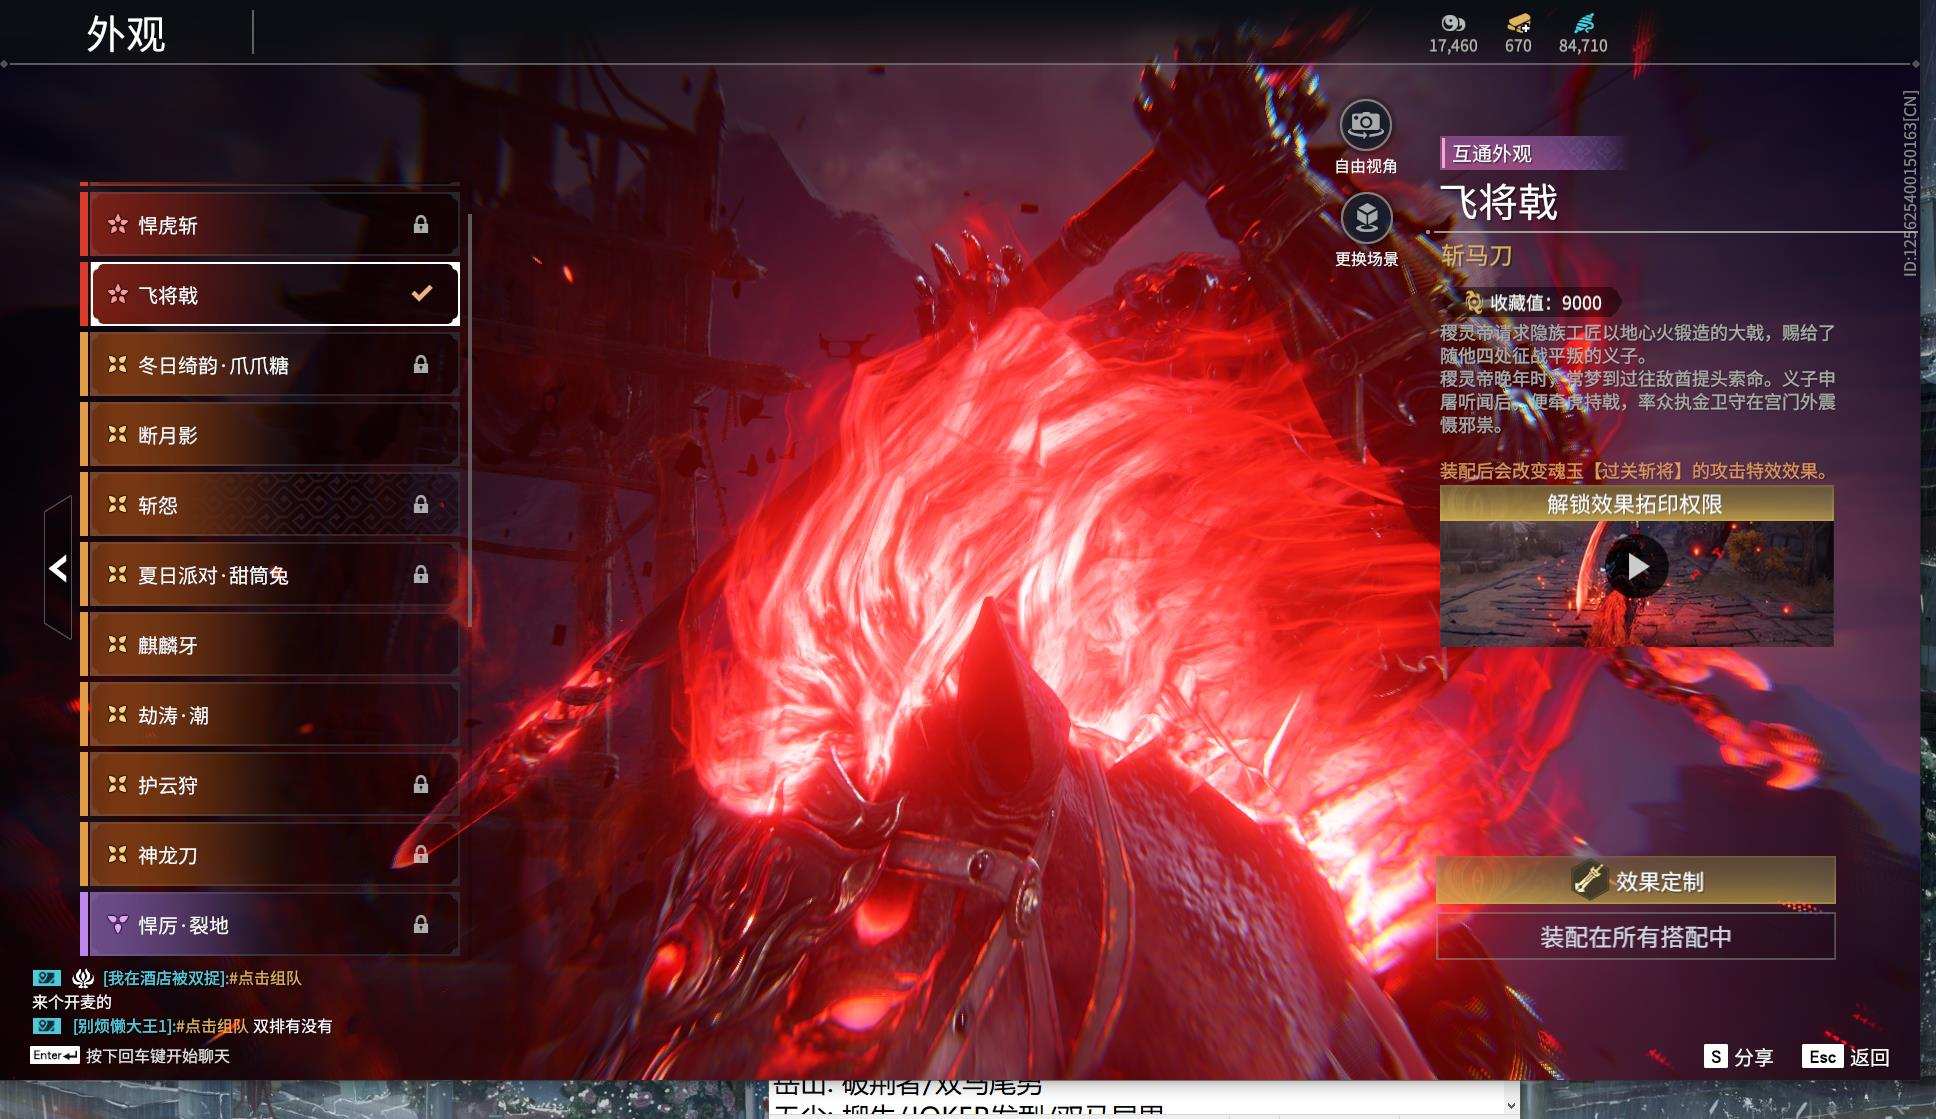Collapse the skin list with left arrow
Viewport: 1936px width, 1119px height.
click(58, 568)
